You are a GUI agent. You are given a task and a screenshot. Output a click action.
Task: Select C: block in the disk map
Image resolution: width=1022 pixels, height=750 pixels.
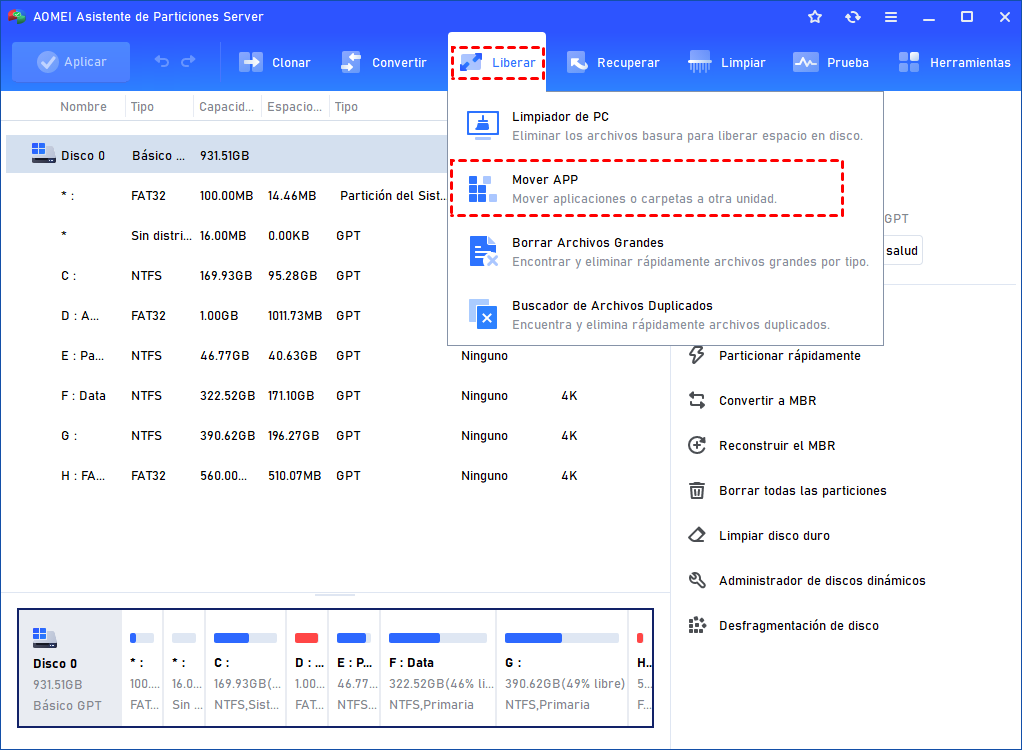point(246,668)
